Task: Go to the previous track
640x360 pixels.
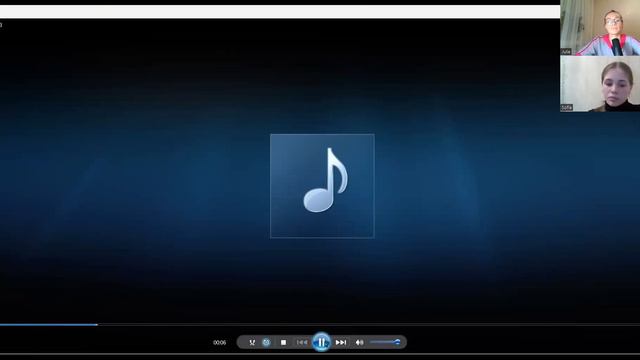Action: pos(302,342)
